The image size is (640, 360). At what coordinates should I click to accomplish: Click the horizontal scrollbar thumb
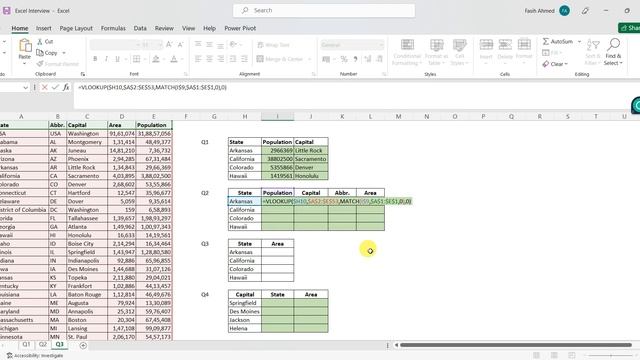516,345
